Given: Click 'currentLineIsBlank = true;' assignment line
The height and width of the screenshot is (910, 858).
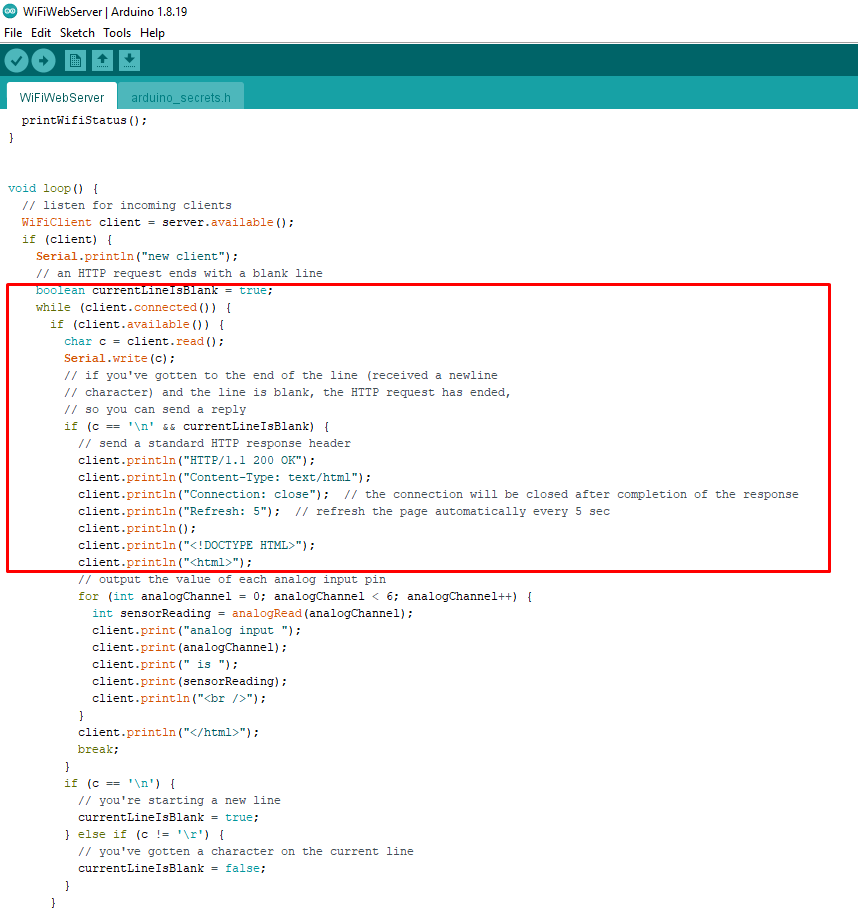Looking at the screenshot, I should click(x=169, y=817).
